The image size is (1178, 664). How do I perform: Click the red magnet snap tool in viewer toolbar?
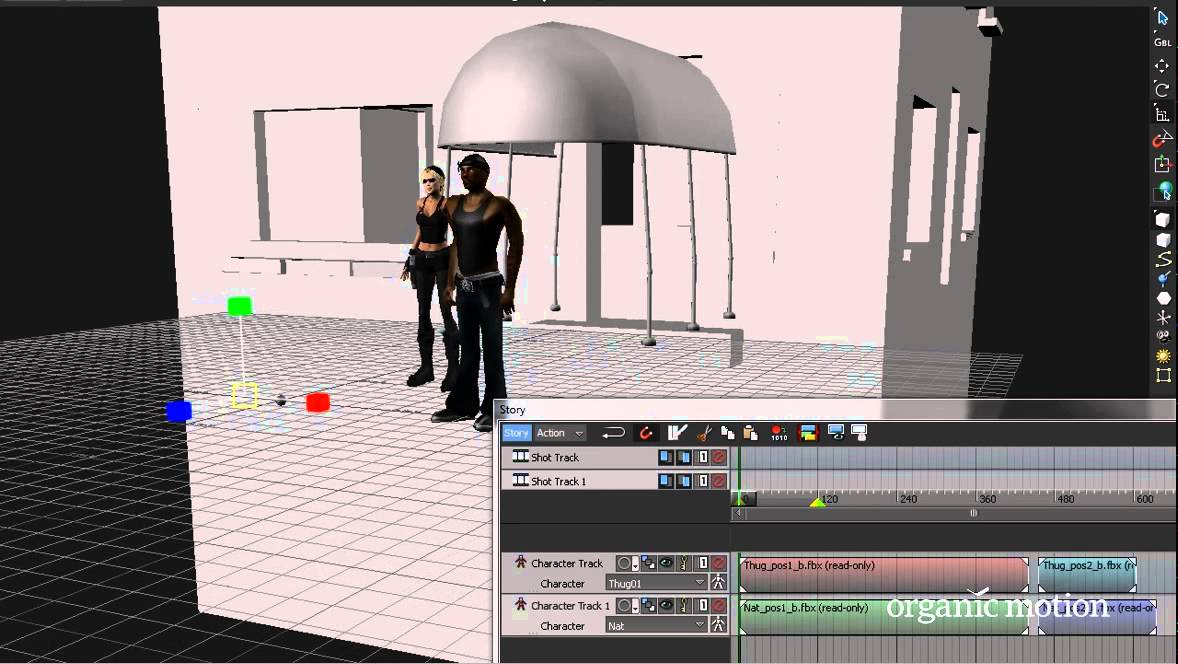click(x=1162, y=138)
